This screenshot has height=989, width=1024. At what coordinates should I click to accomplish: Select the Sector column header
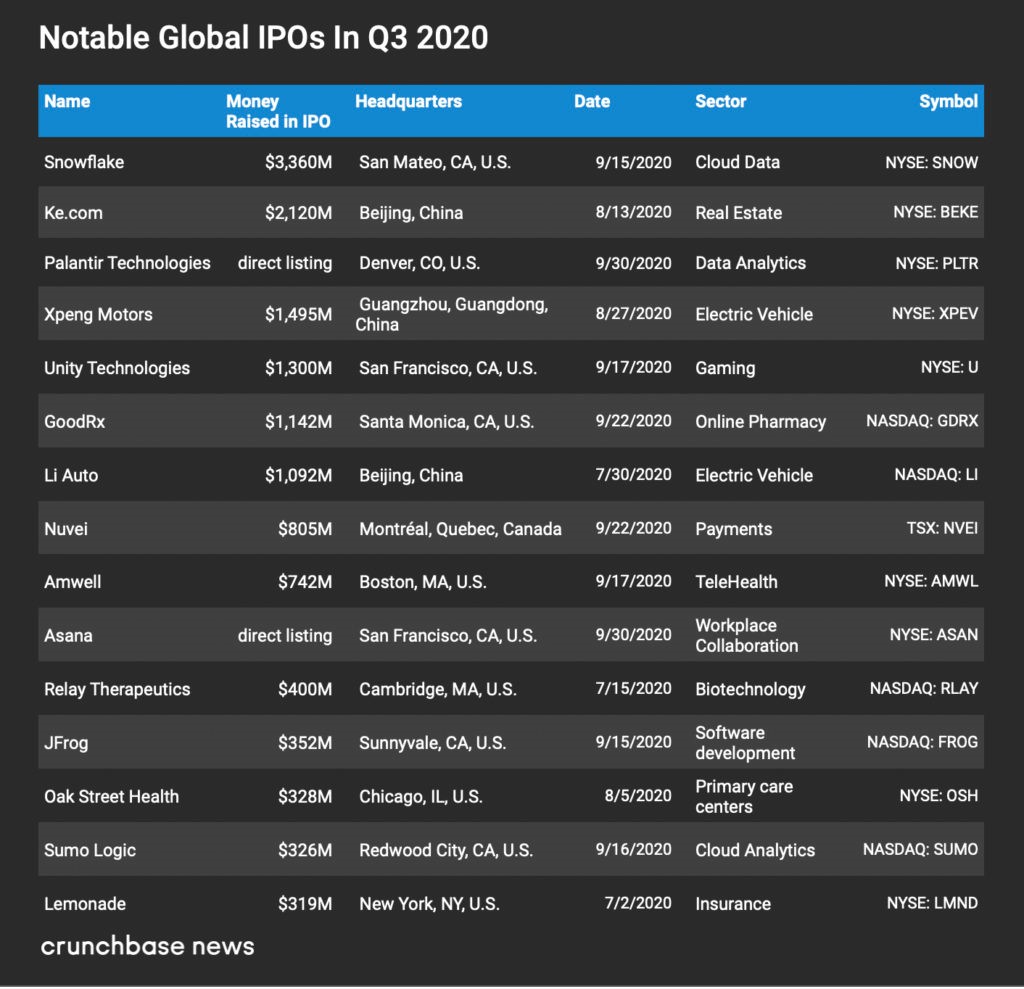[721, 101]
